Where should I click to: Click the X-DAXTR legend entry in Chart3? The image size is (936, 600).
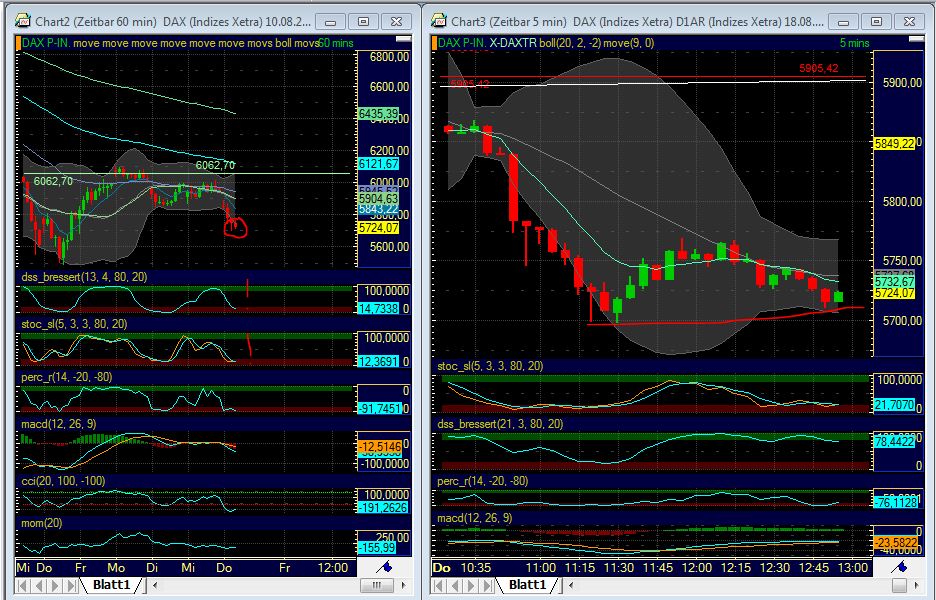(513, 43)
